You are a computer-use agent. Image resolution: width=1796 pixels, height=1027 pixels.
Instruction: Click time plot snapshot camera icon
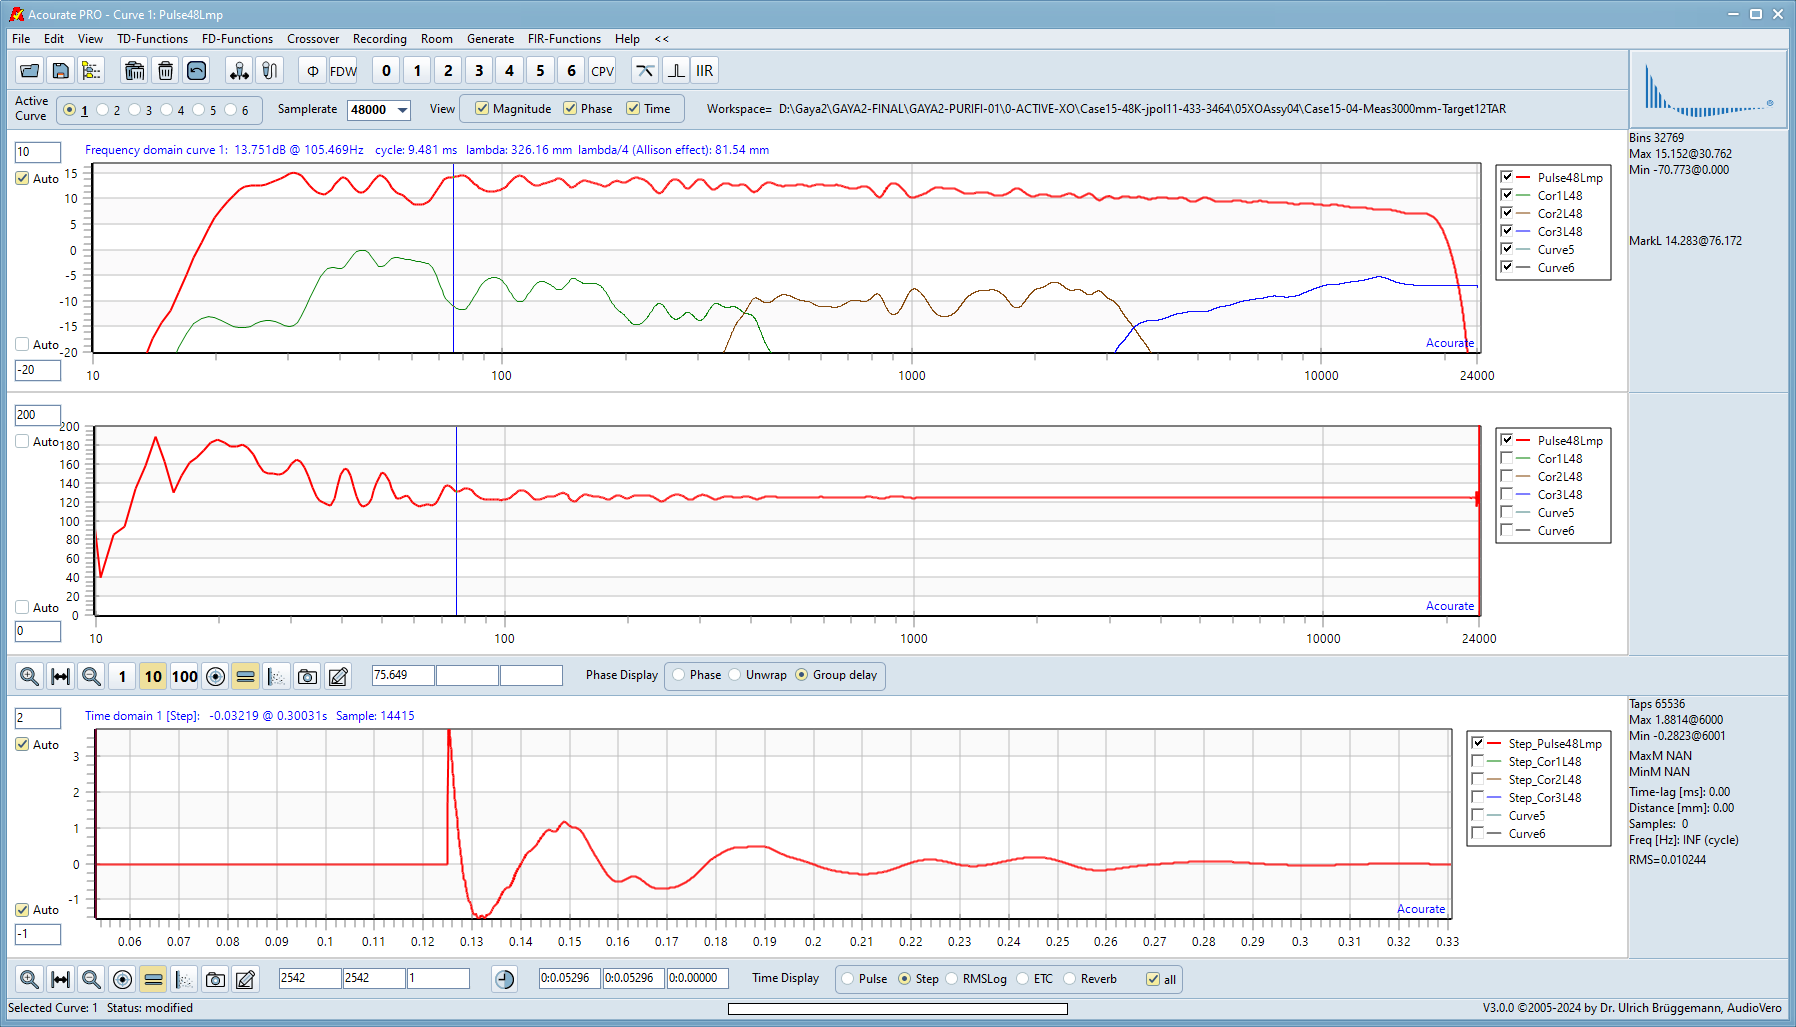click(x=215, y=980)
